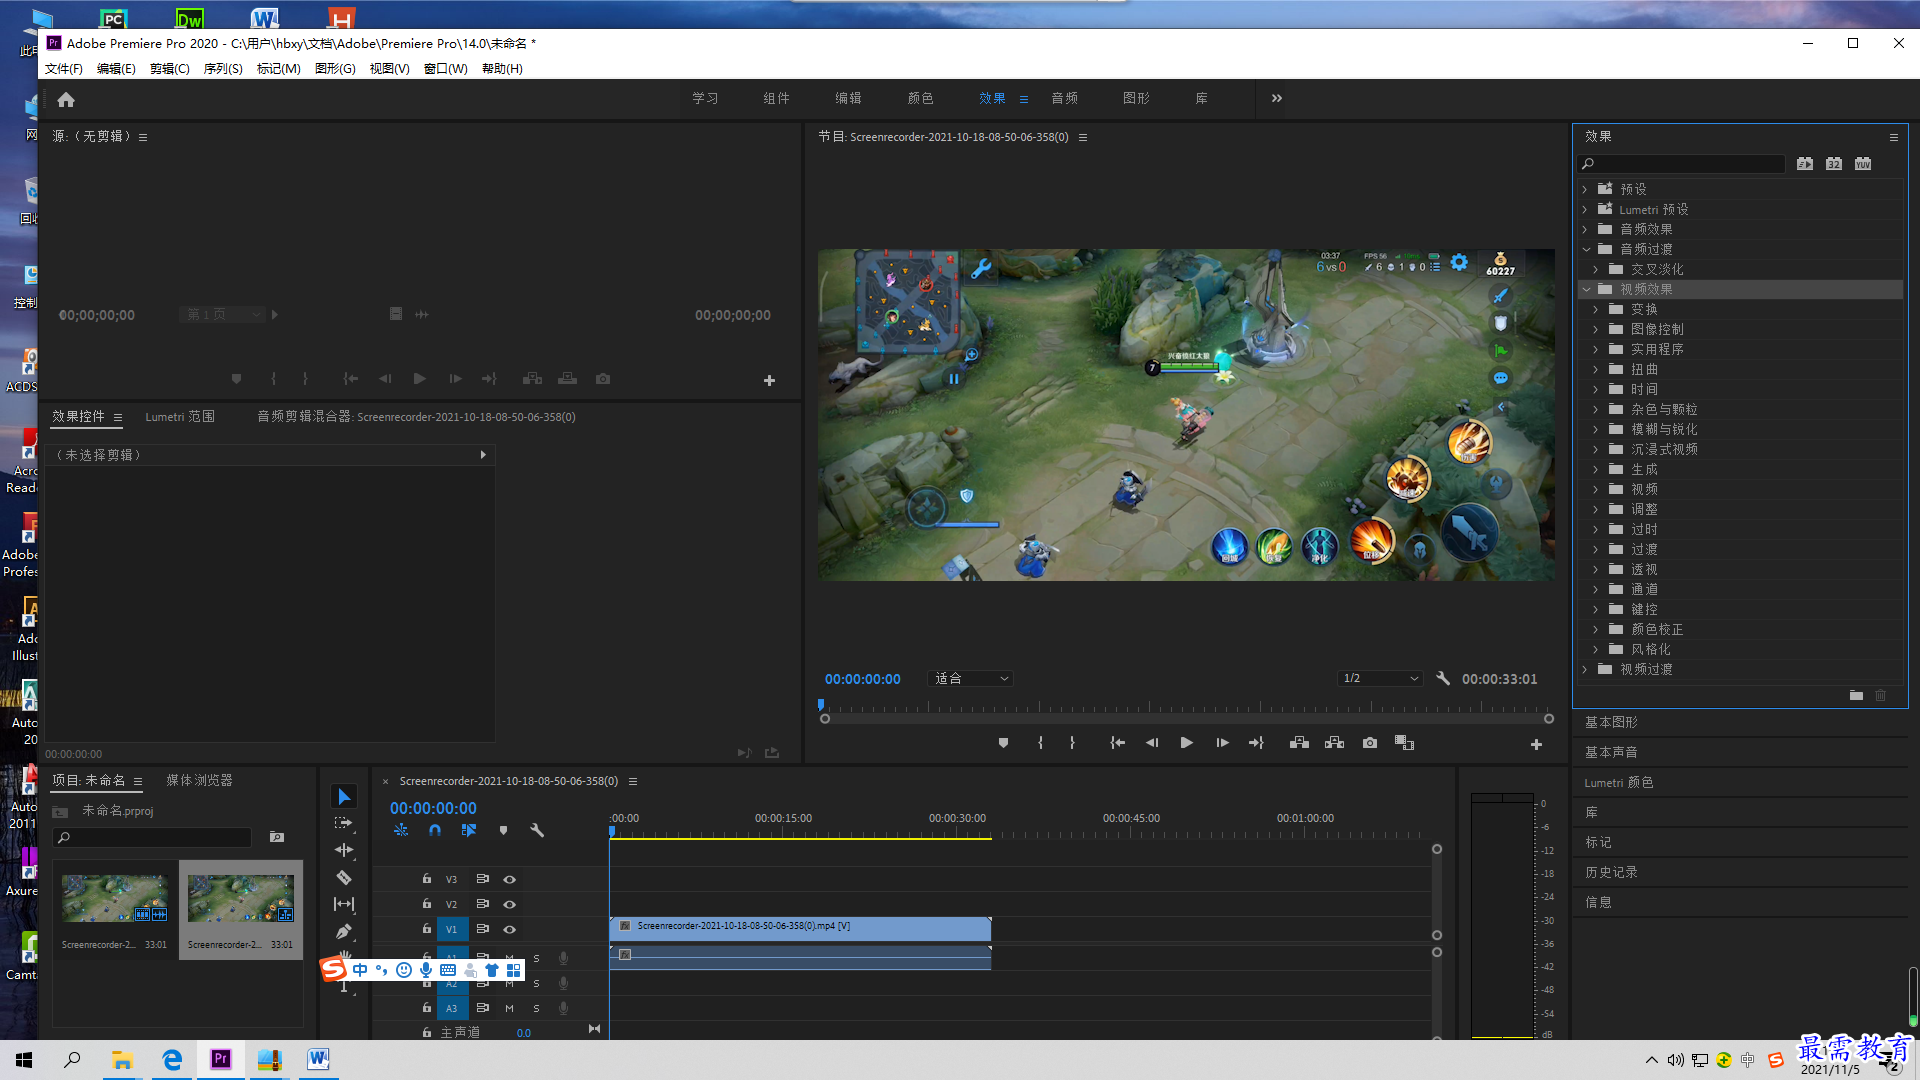Open Windows Start menu

pyautogui.click(x=24, y=1060)
